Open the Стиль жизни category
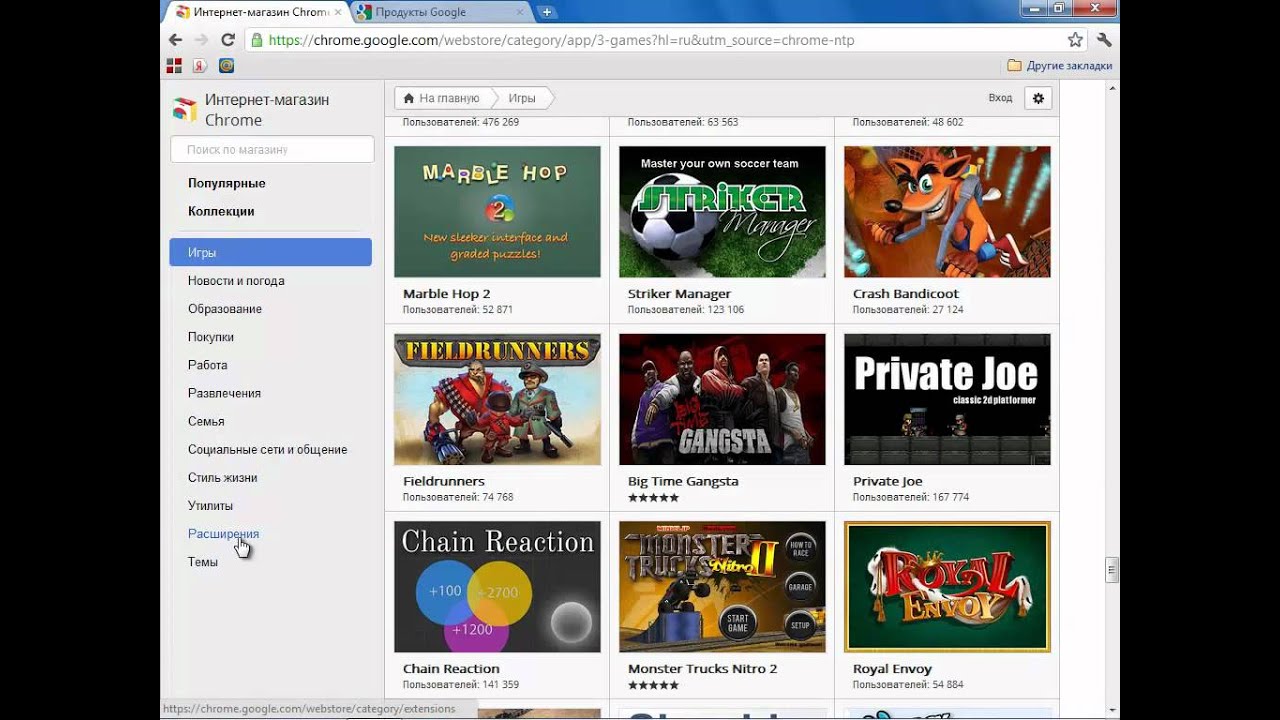Viewport: 1280px width, 720px height. [223, 477]
